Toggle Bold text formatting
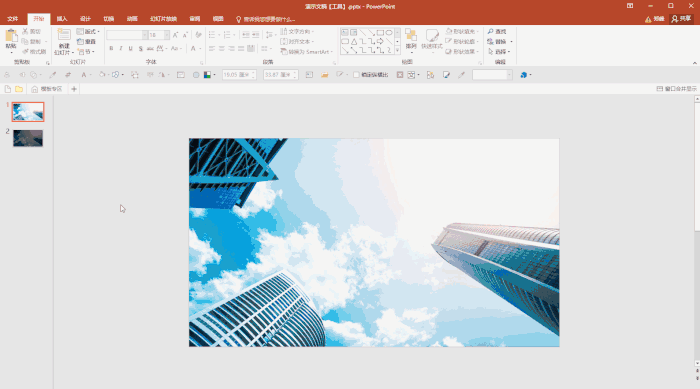 coord(111,48)
